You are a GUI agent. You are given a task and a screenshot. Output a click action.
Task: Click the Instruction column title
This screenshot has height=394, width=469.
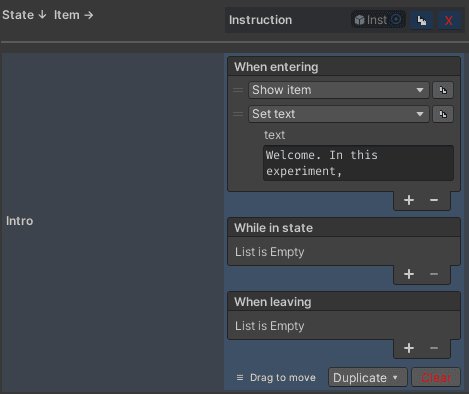click(x=260, y=20)
